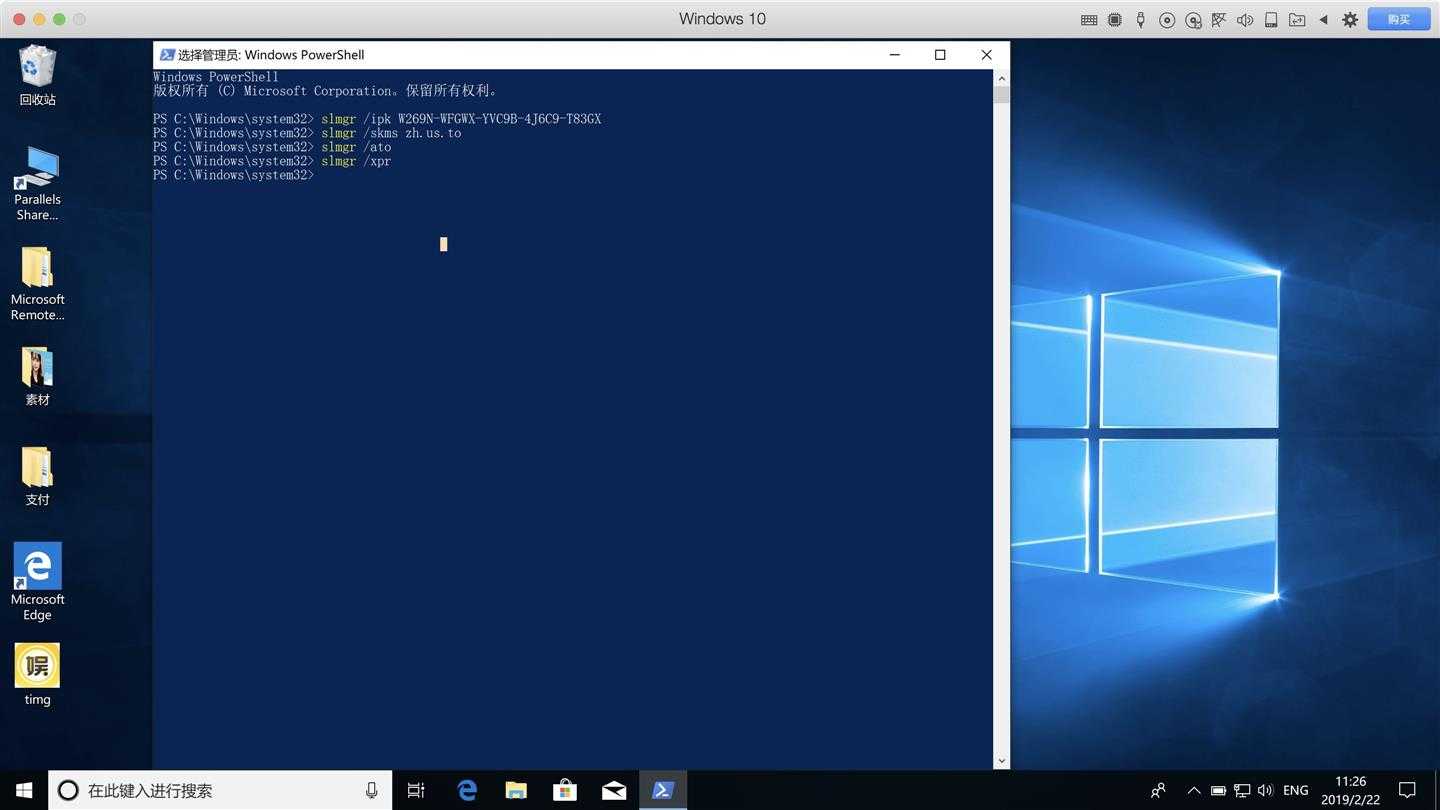The height and width of the screenshot is (810, 1440).
Task: Click the slmgr /xpr command line
Action: 272,161
